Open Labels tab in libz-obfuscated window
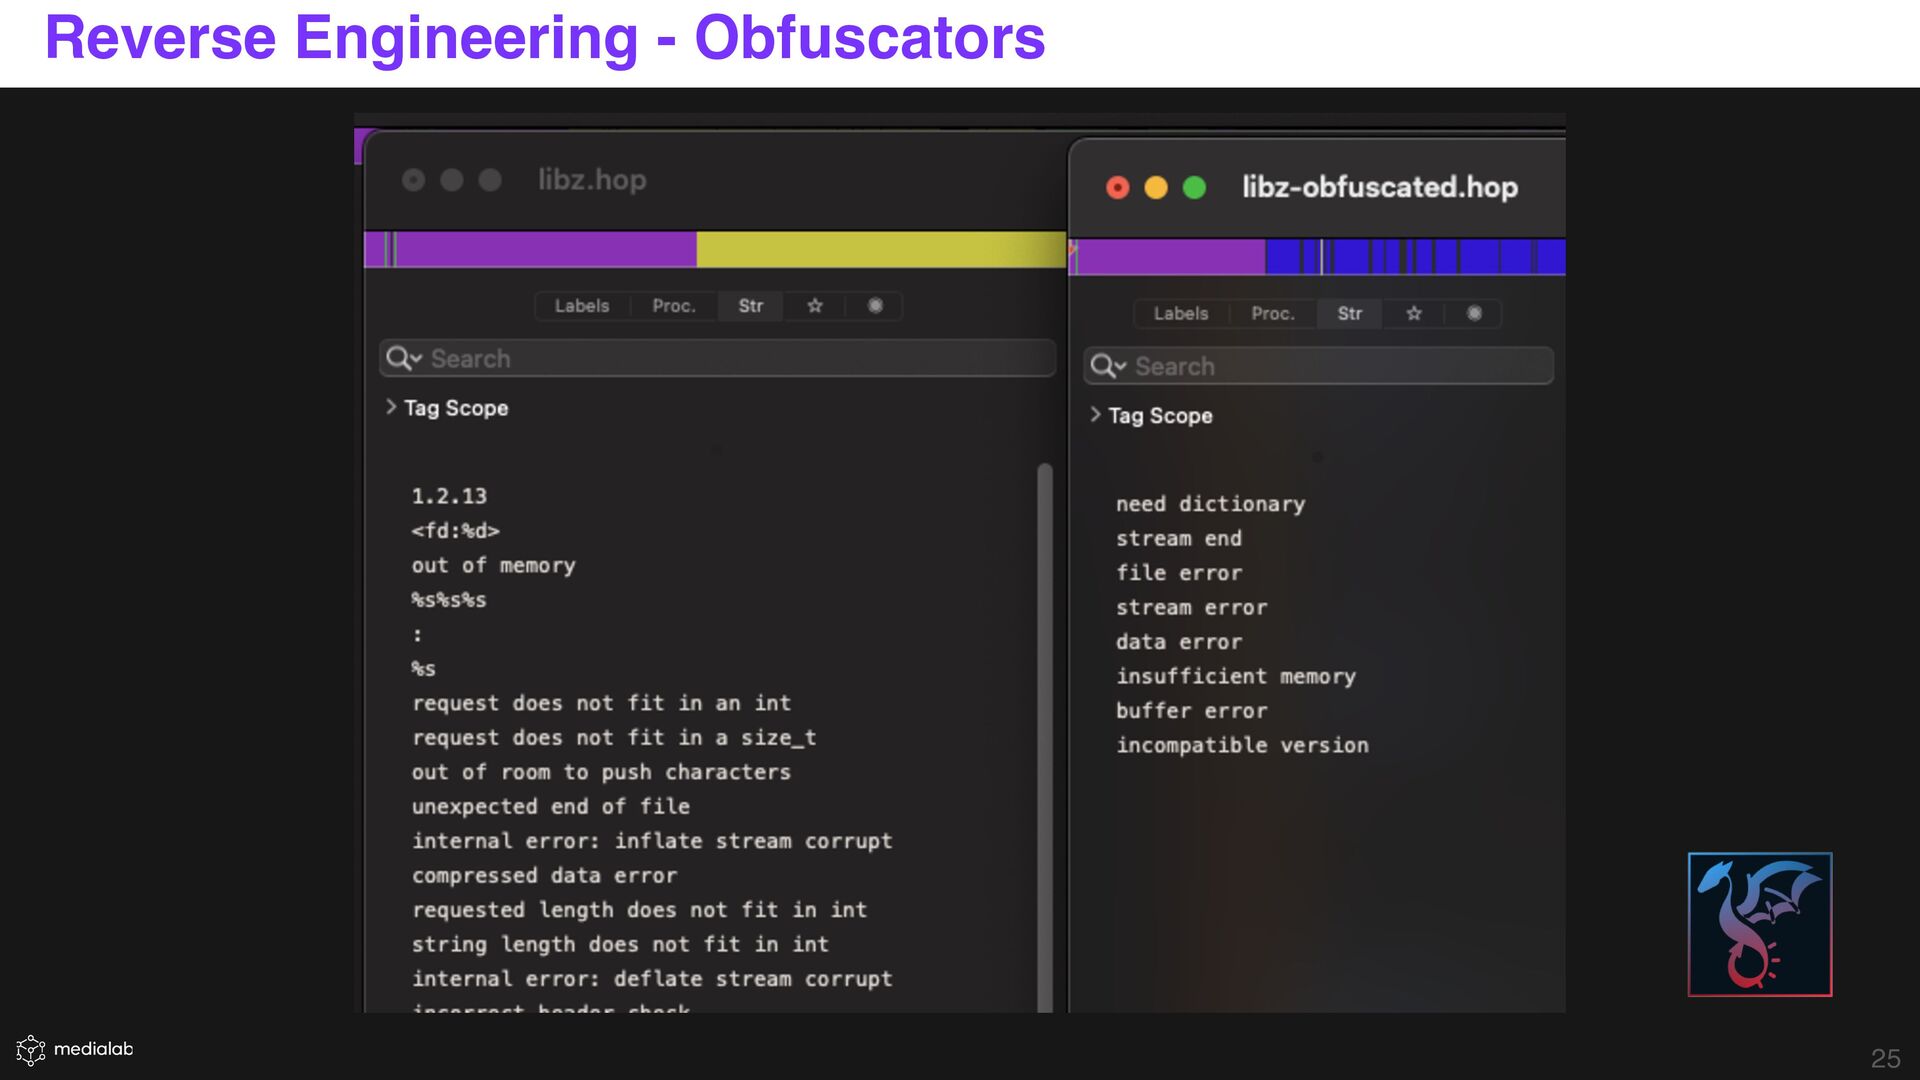 pyautogui.click(x=1180, y=314)
